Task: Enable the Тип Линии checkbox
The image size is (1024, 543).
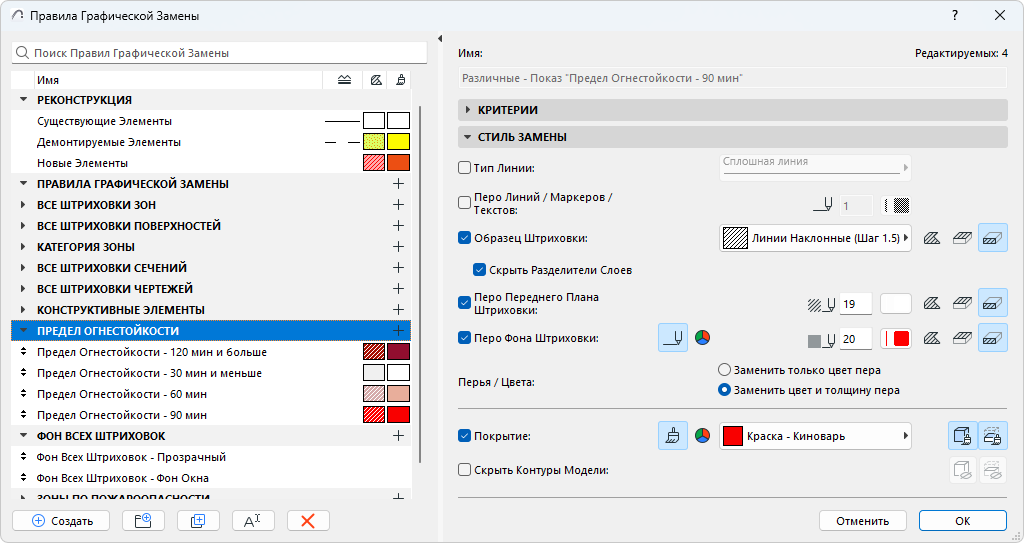Action: click(464, 168)
